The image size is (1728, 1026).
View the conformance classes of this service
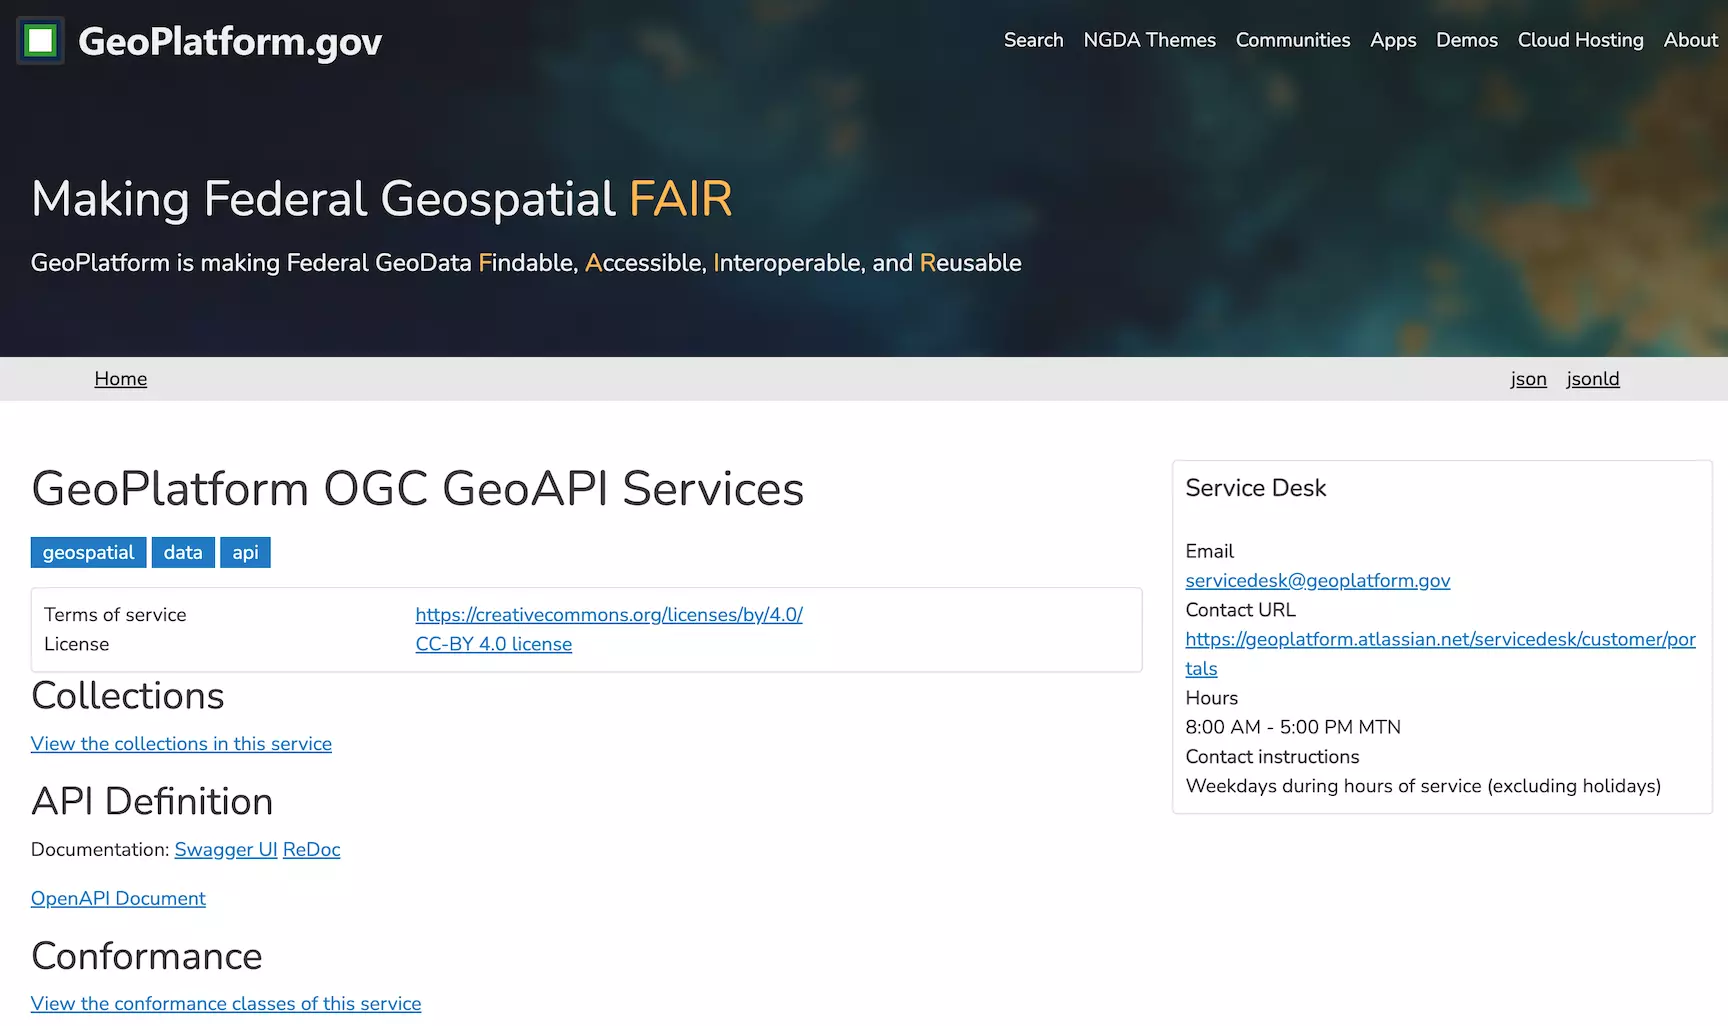click(x=226, y=1003)
